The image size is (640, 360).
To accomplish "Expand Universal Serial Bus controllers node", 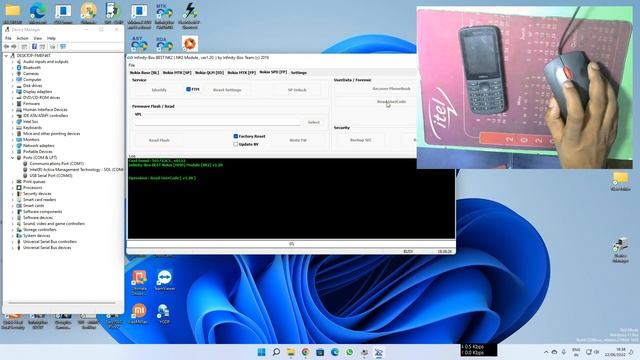I will [x=13, y=242].
